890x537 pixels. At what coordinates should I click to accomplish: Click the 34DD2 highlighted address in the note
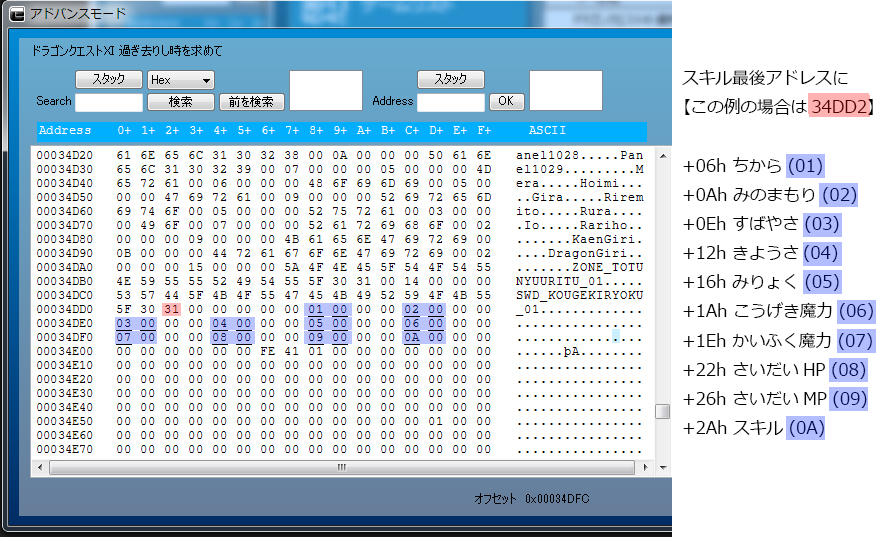839,106
